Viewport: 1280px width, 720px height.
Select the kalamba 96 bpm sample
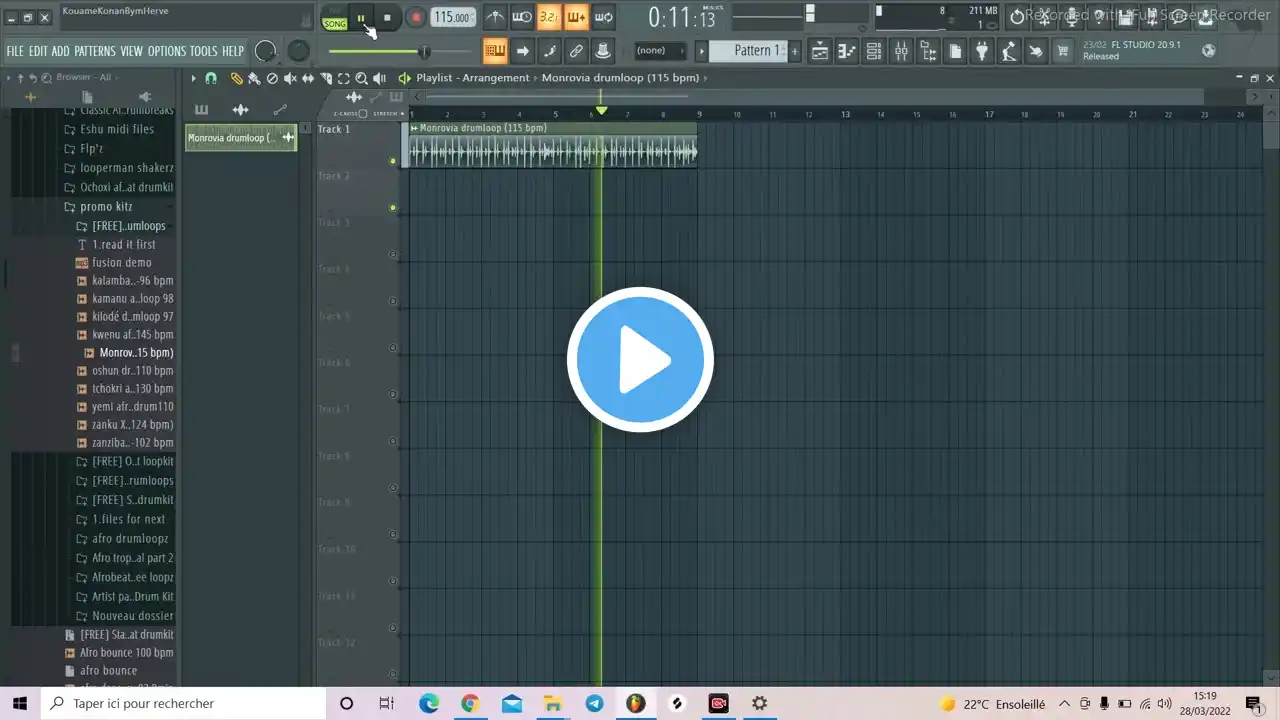tap(125, 281)
